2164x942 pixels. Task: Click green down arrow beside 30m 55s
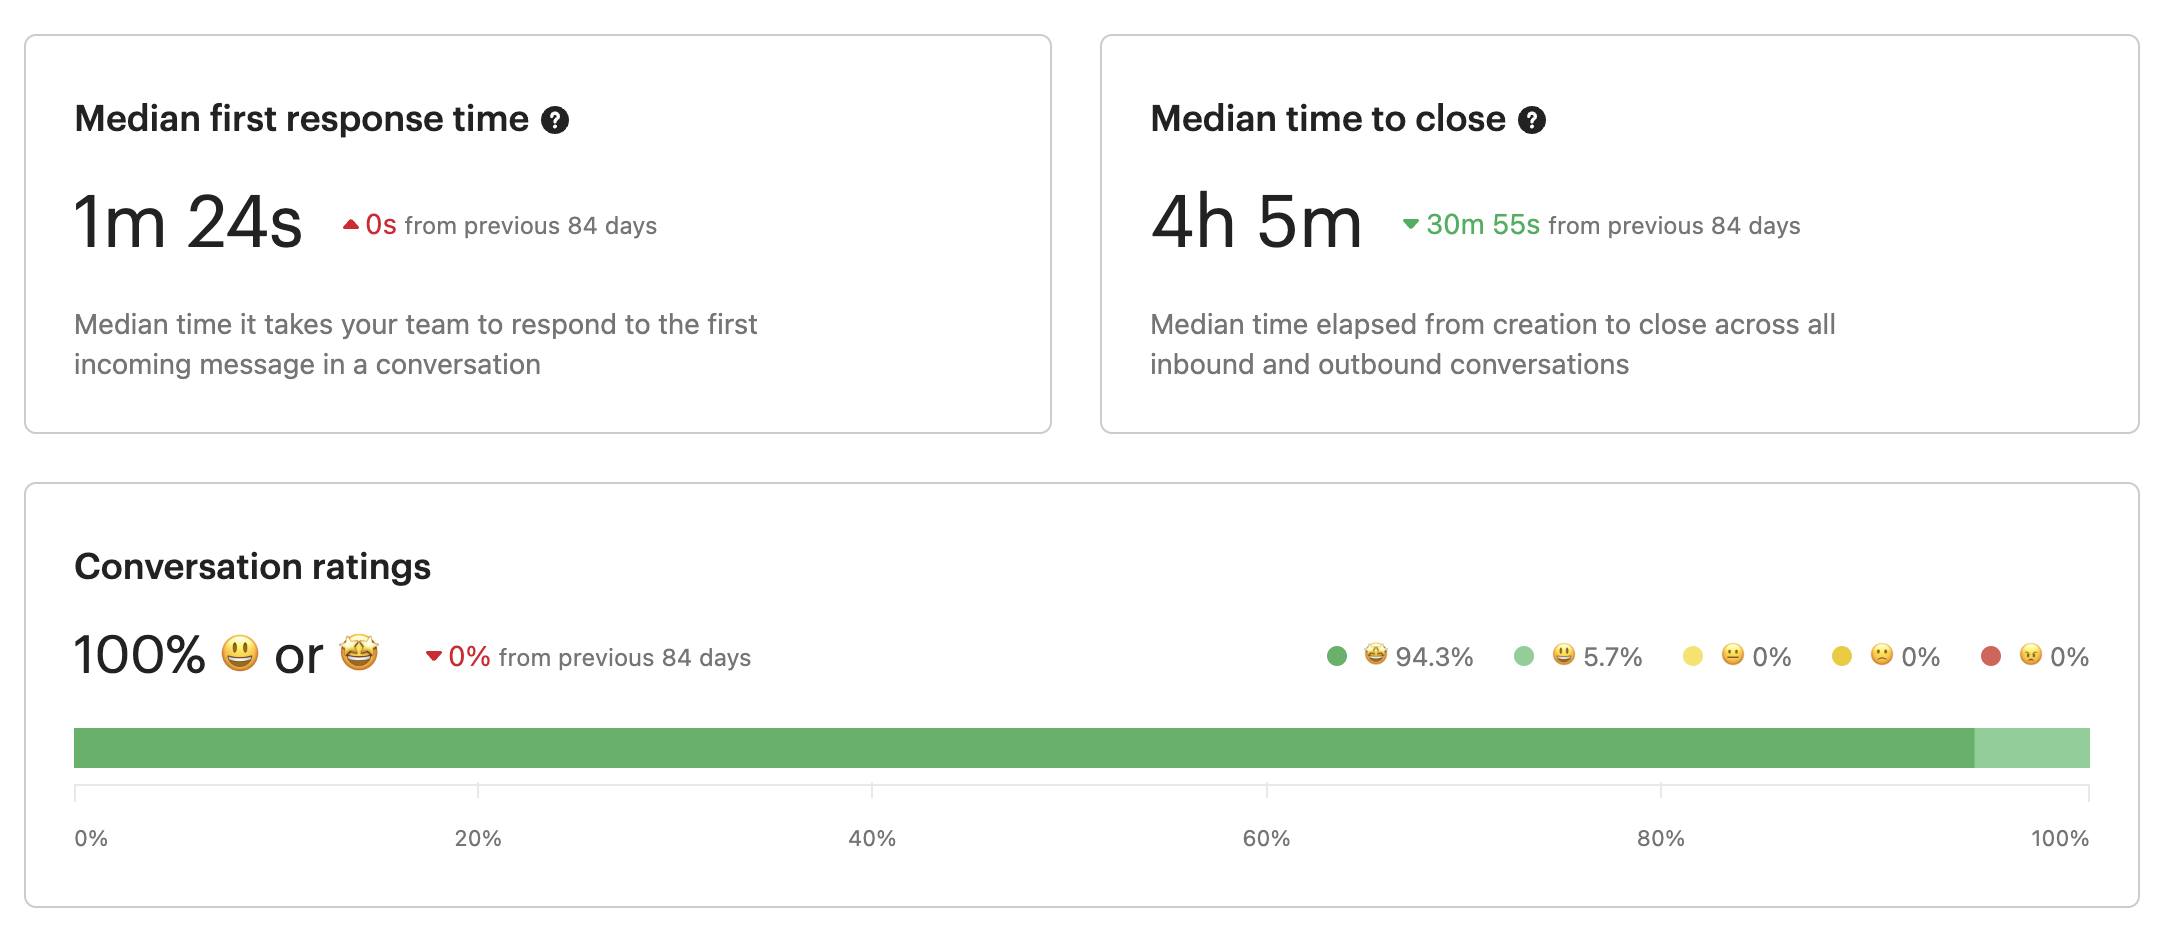[x=1410, y=224]
